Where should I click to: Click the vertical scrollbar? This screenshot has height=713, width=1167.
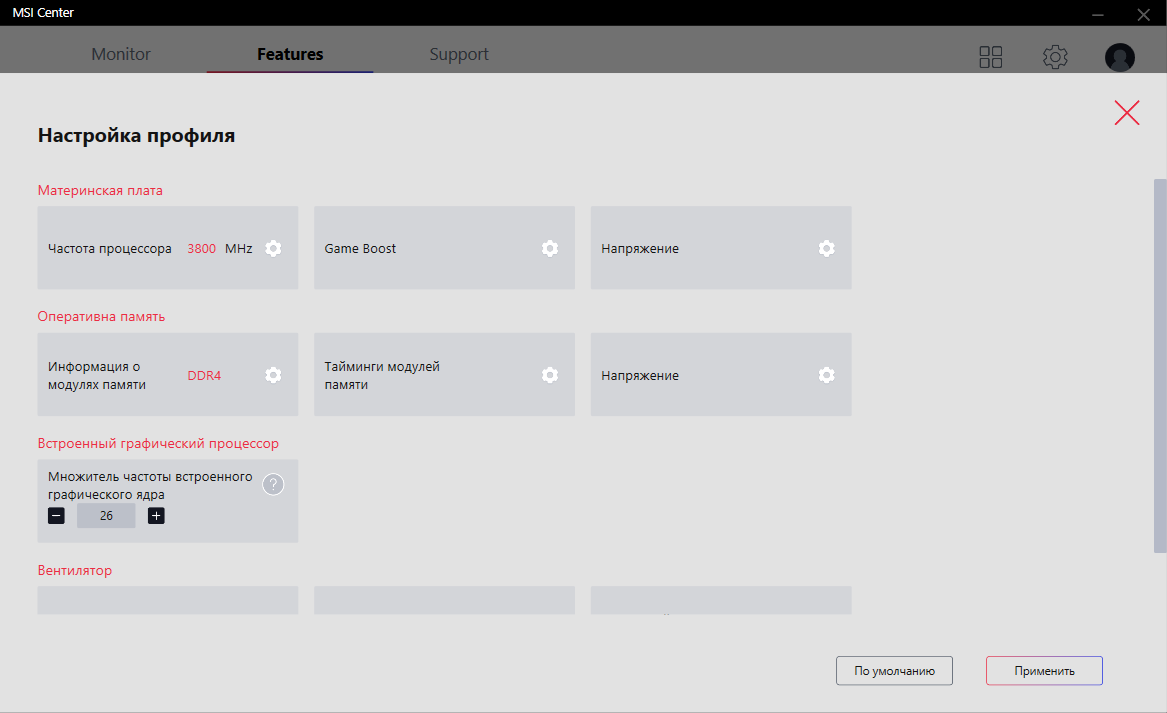pyautogui.click(x=1160, y=365)
